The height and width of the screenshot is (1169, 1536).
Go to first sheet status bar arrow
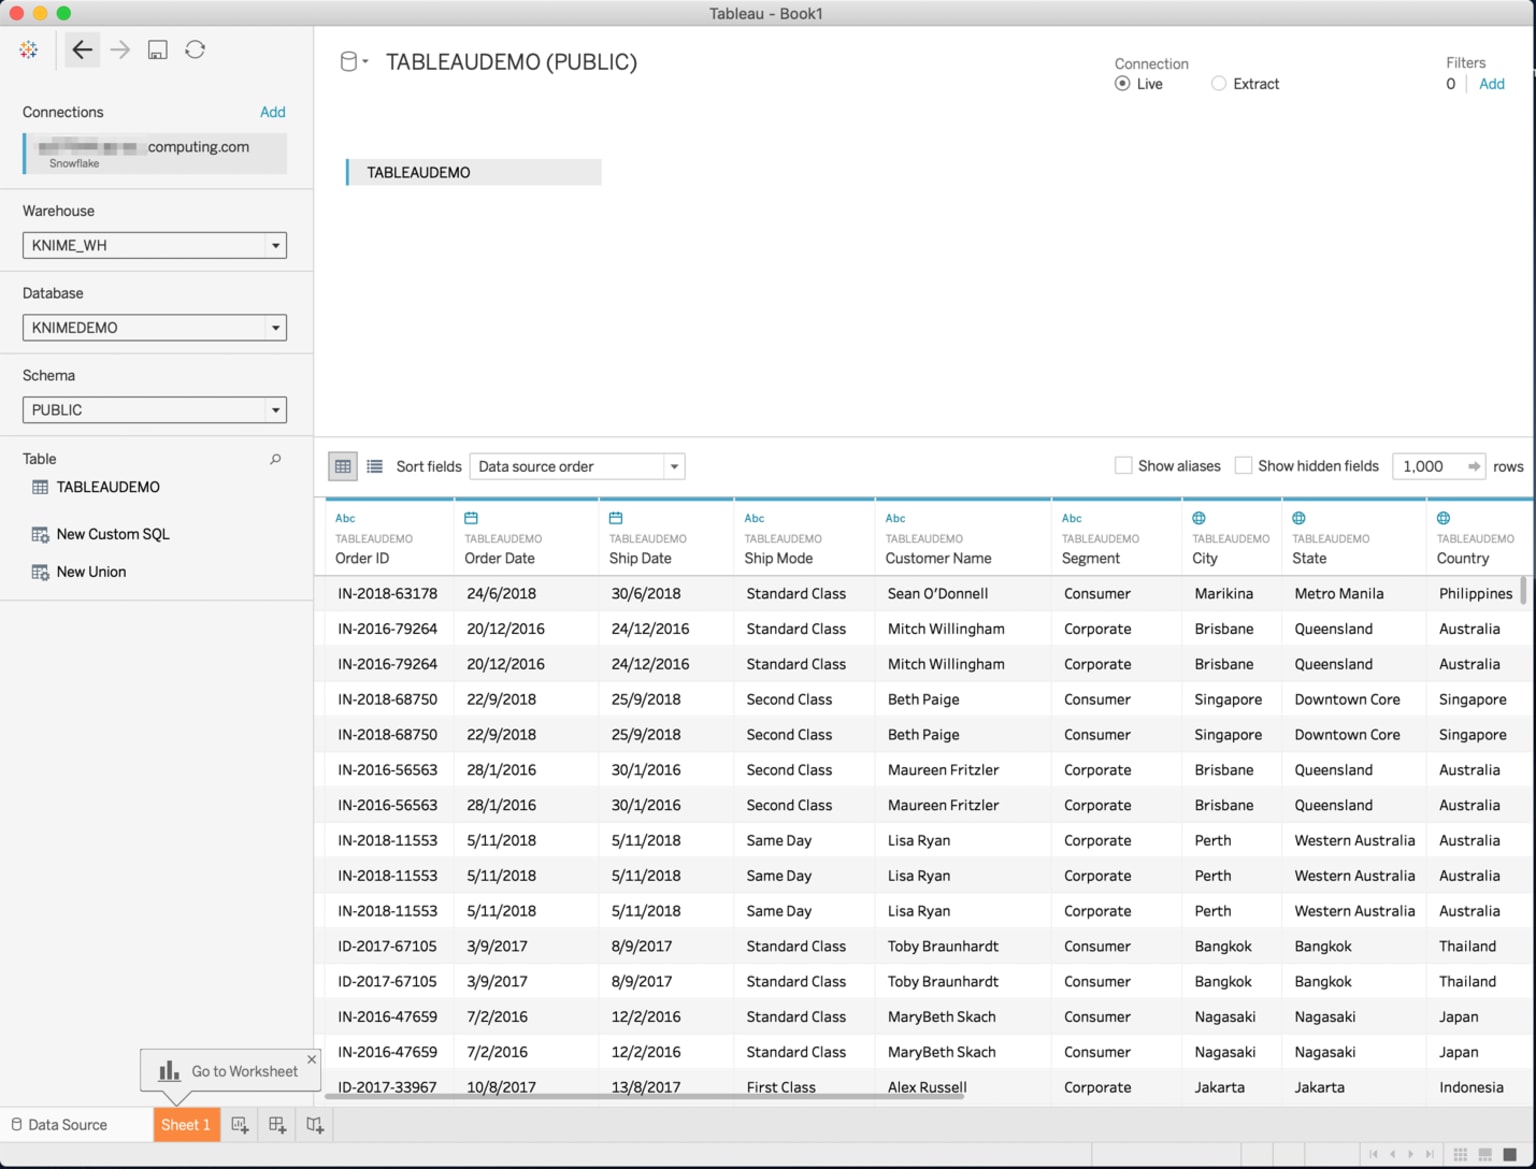point(1374,1154)
